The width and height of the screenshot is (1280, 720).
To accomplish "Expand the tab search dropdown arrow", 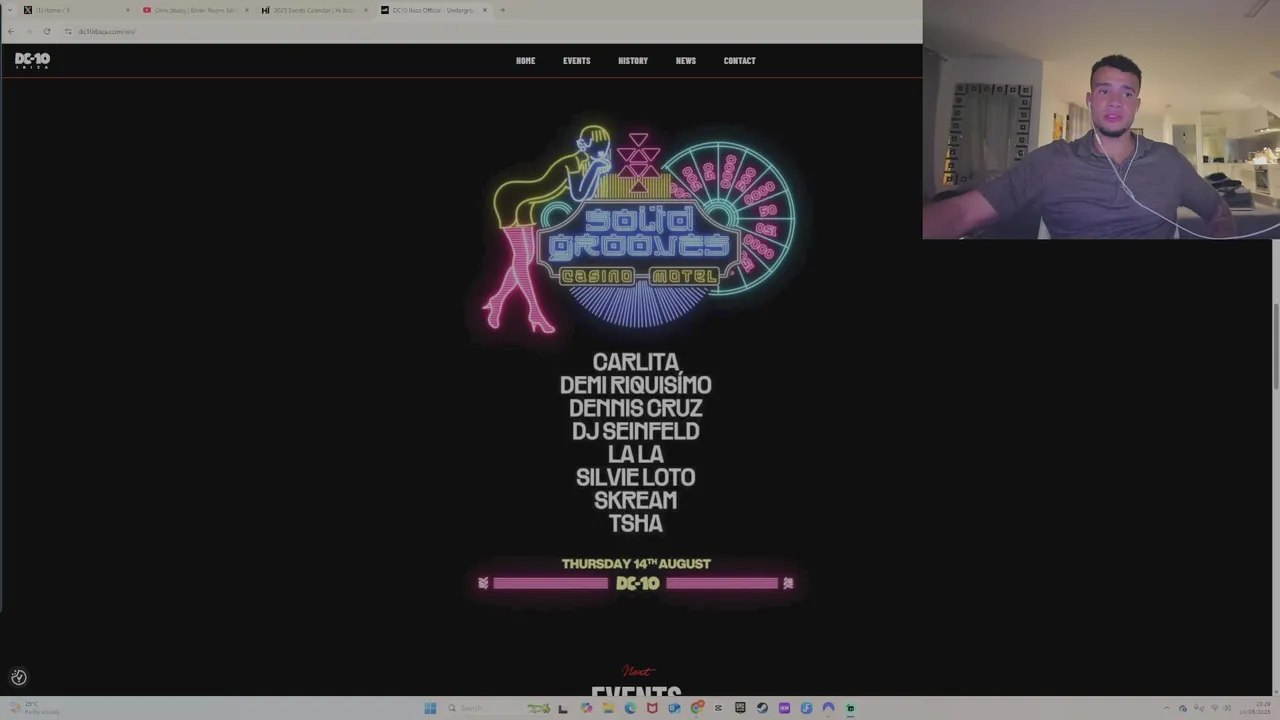I will tap(9, 10).
